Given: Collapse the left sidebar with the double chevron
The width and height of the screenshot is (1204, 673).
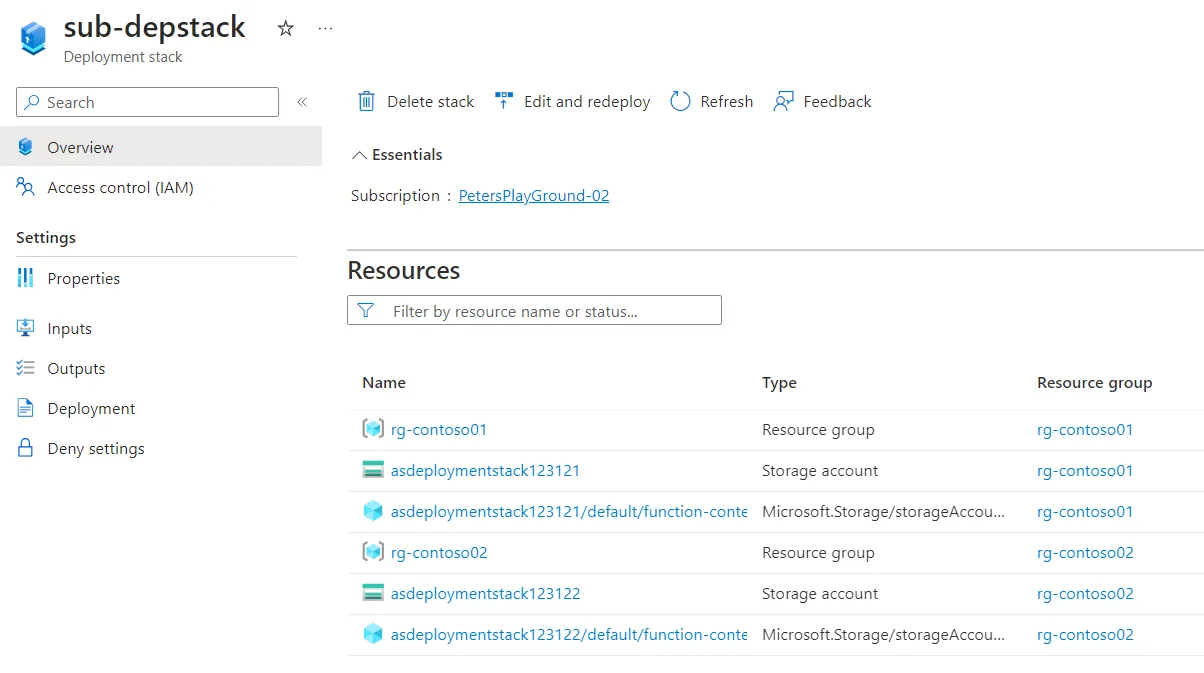Looking at the screenshot, I should [x=301, y=100].
